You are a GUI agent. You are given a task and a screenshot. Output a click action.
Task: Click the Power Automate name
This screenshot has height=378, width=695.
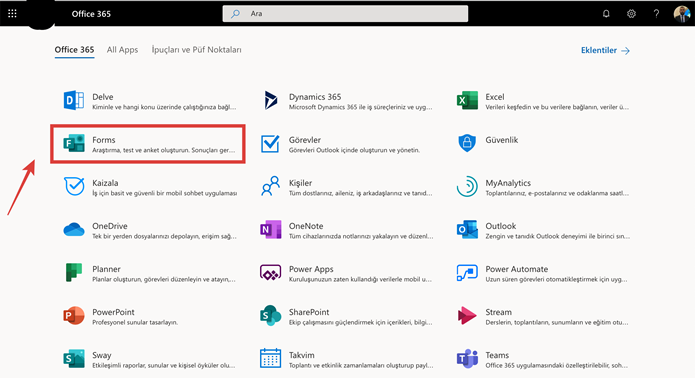pos(517,269)
